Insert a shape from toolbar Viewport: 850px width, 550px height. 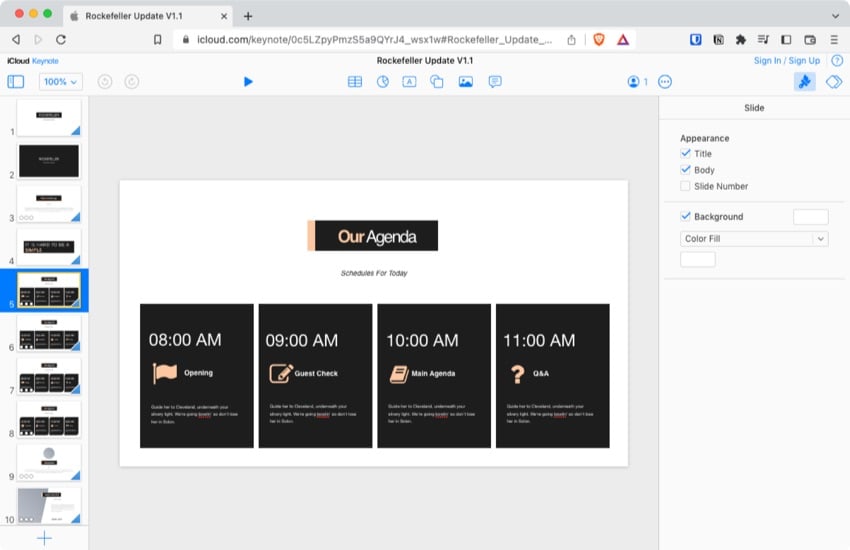(437, 82)
